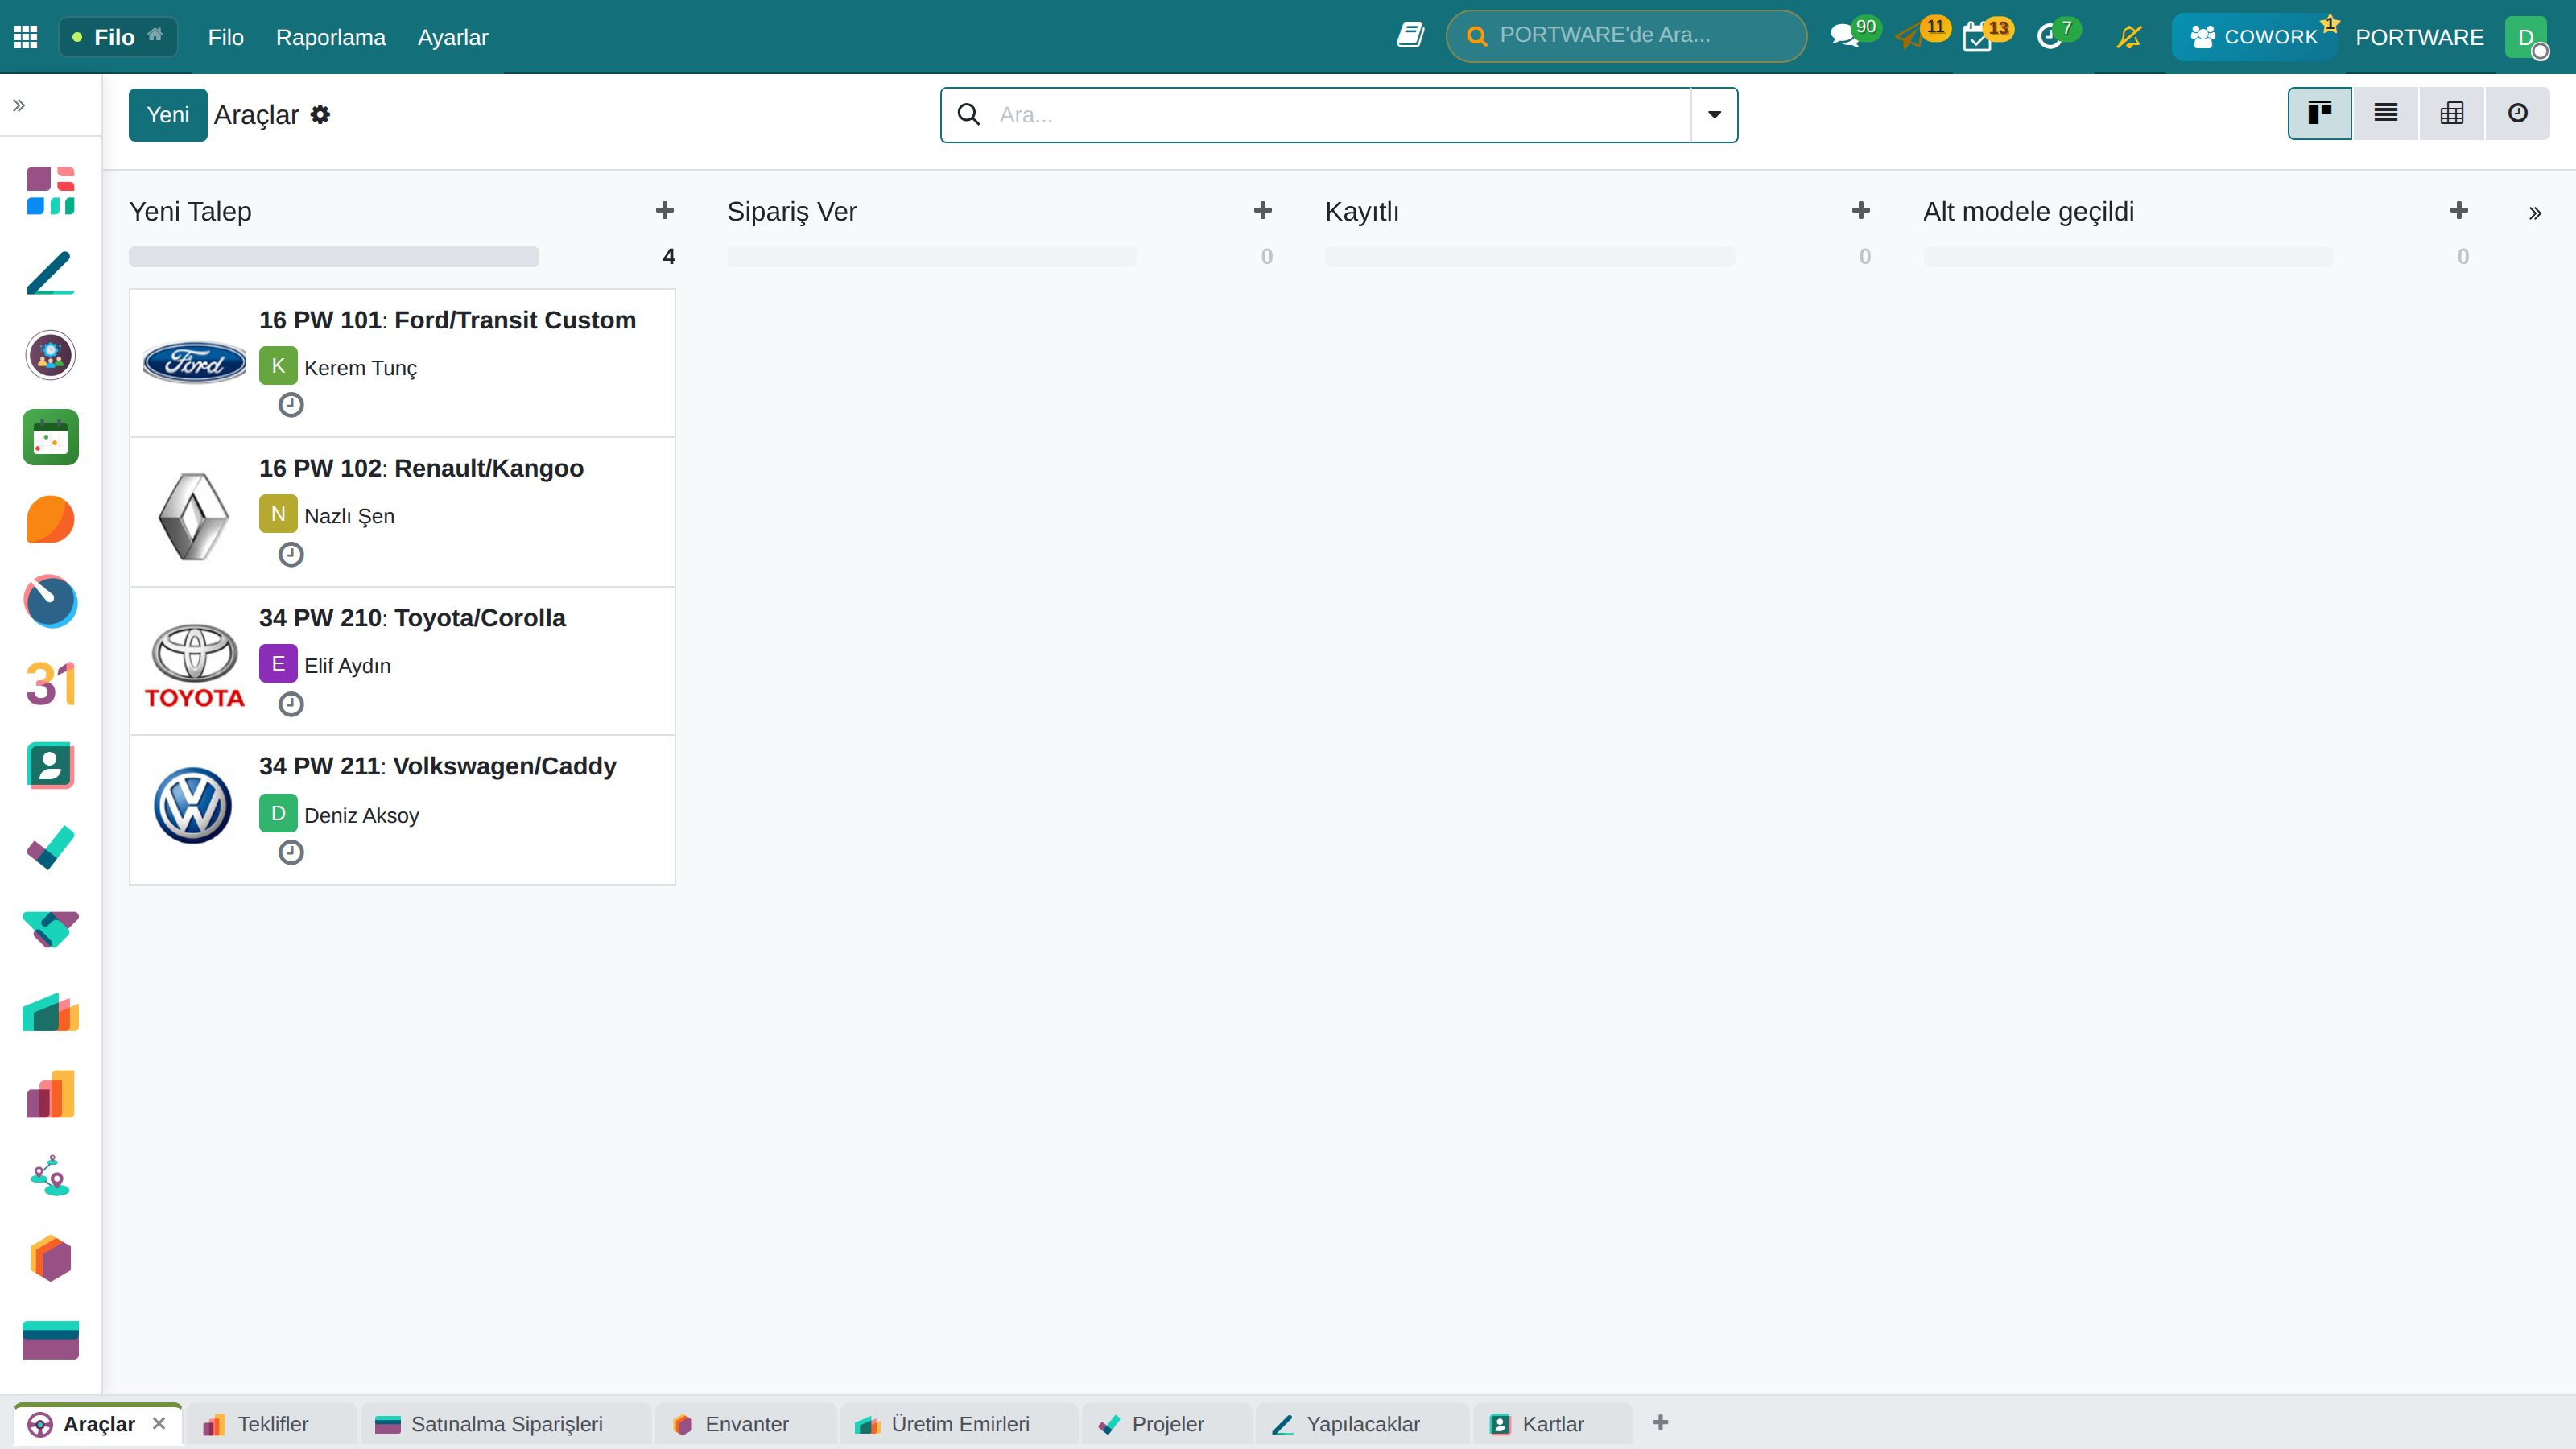Add a card in Kayıtlı column
The height and width of the screenshot is (1449, 2576).
(x=1861, y=210)
